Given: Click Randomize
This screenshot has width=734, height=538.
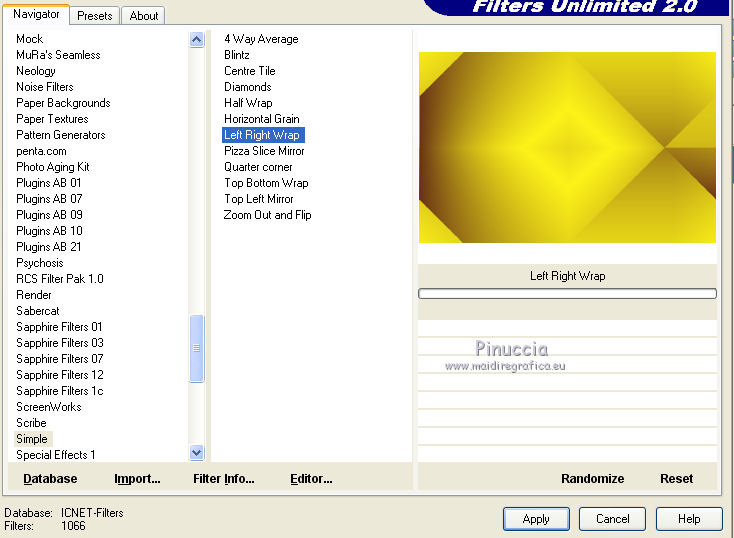Looking at the screenshot, I should [593, 479].
